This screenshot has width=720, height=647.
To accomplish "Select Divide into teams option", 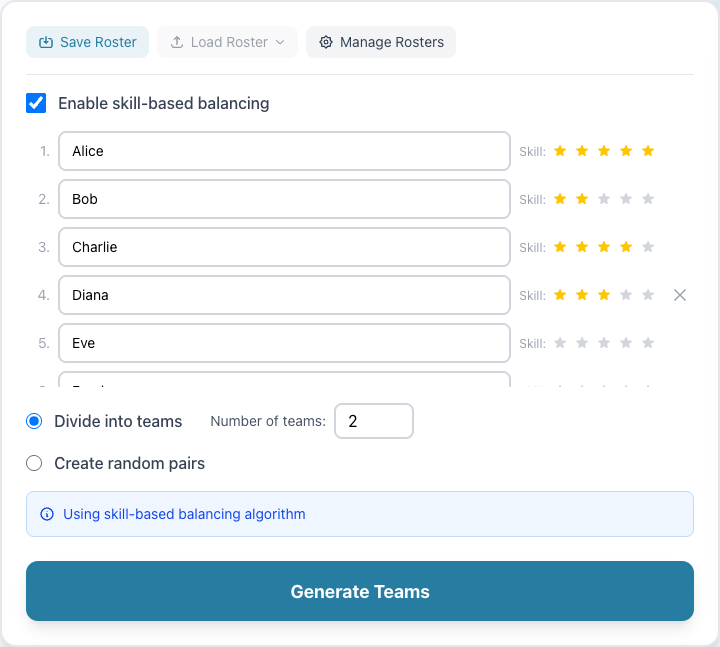I will click(34, 421).
